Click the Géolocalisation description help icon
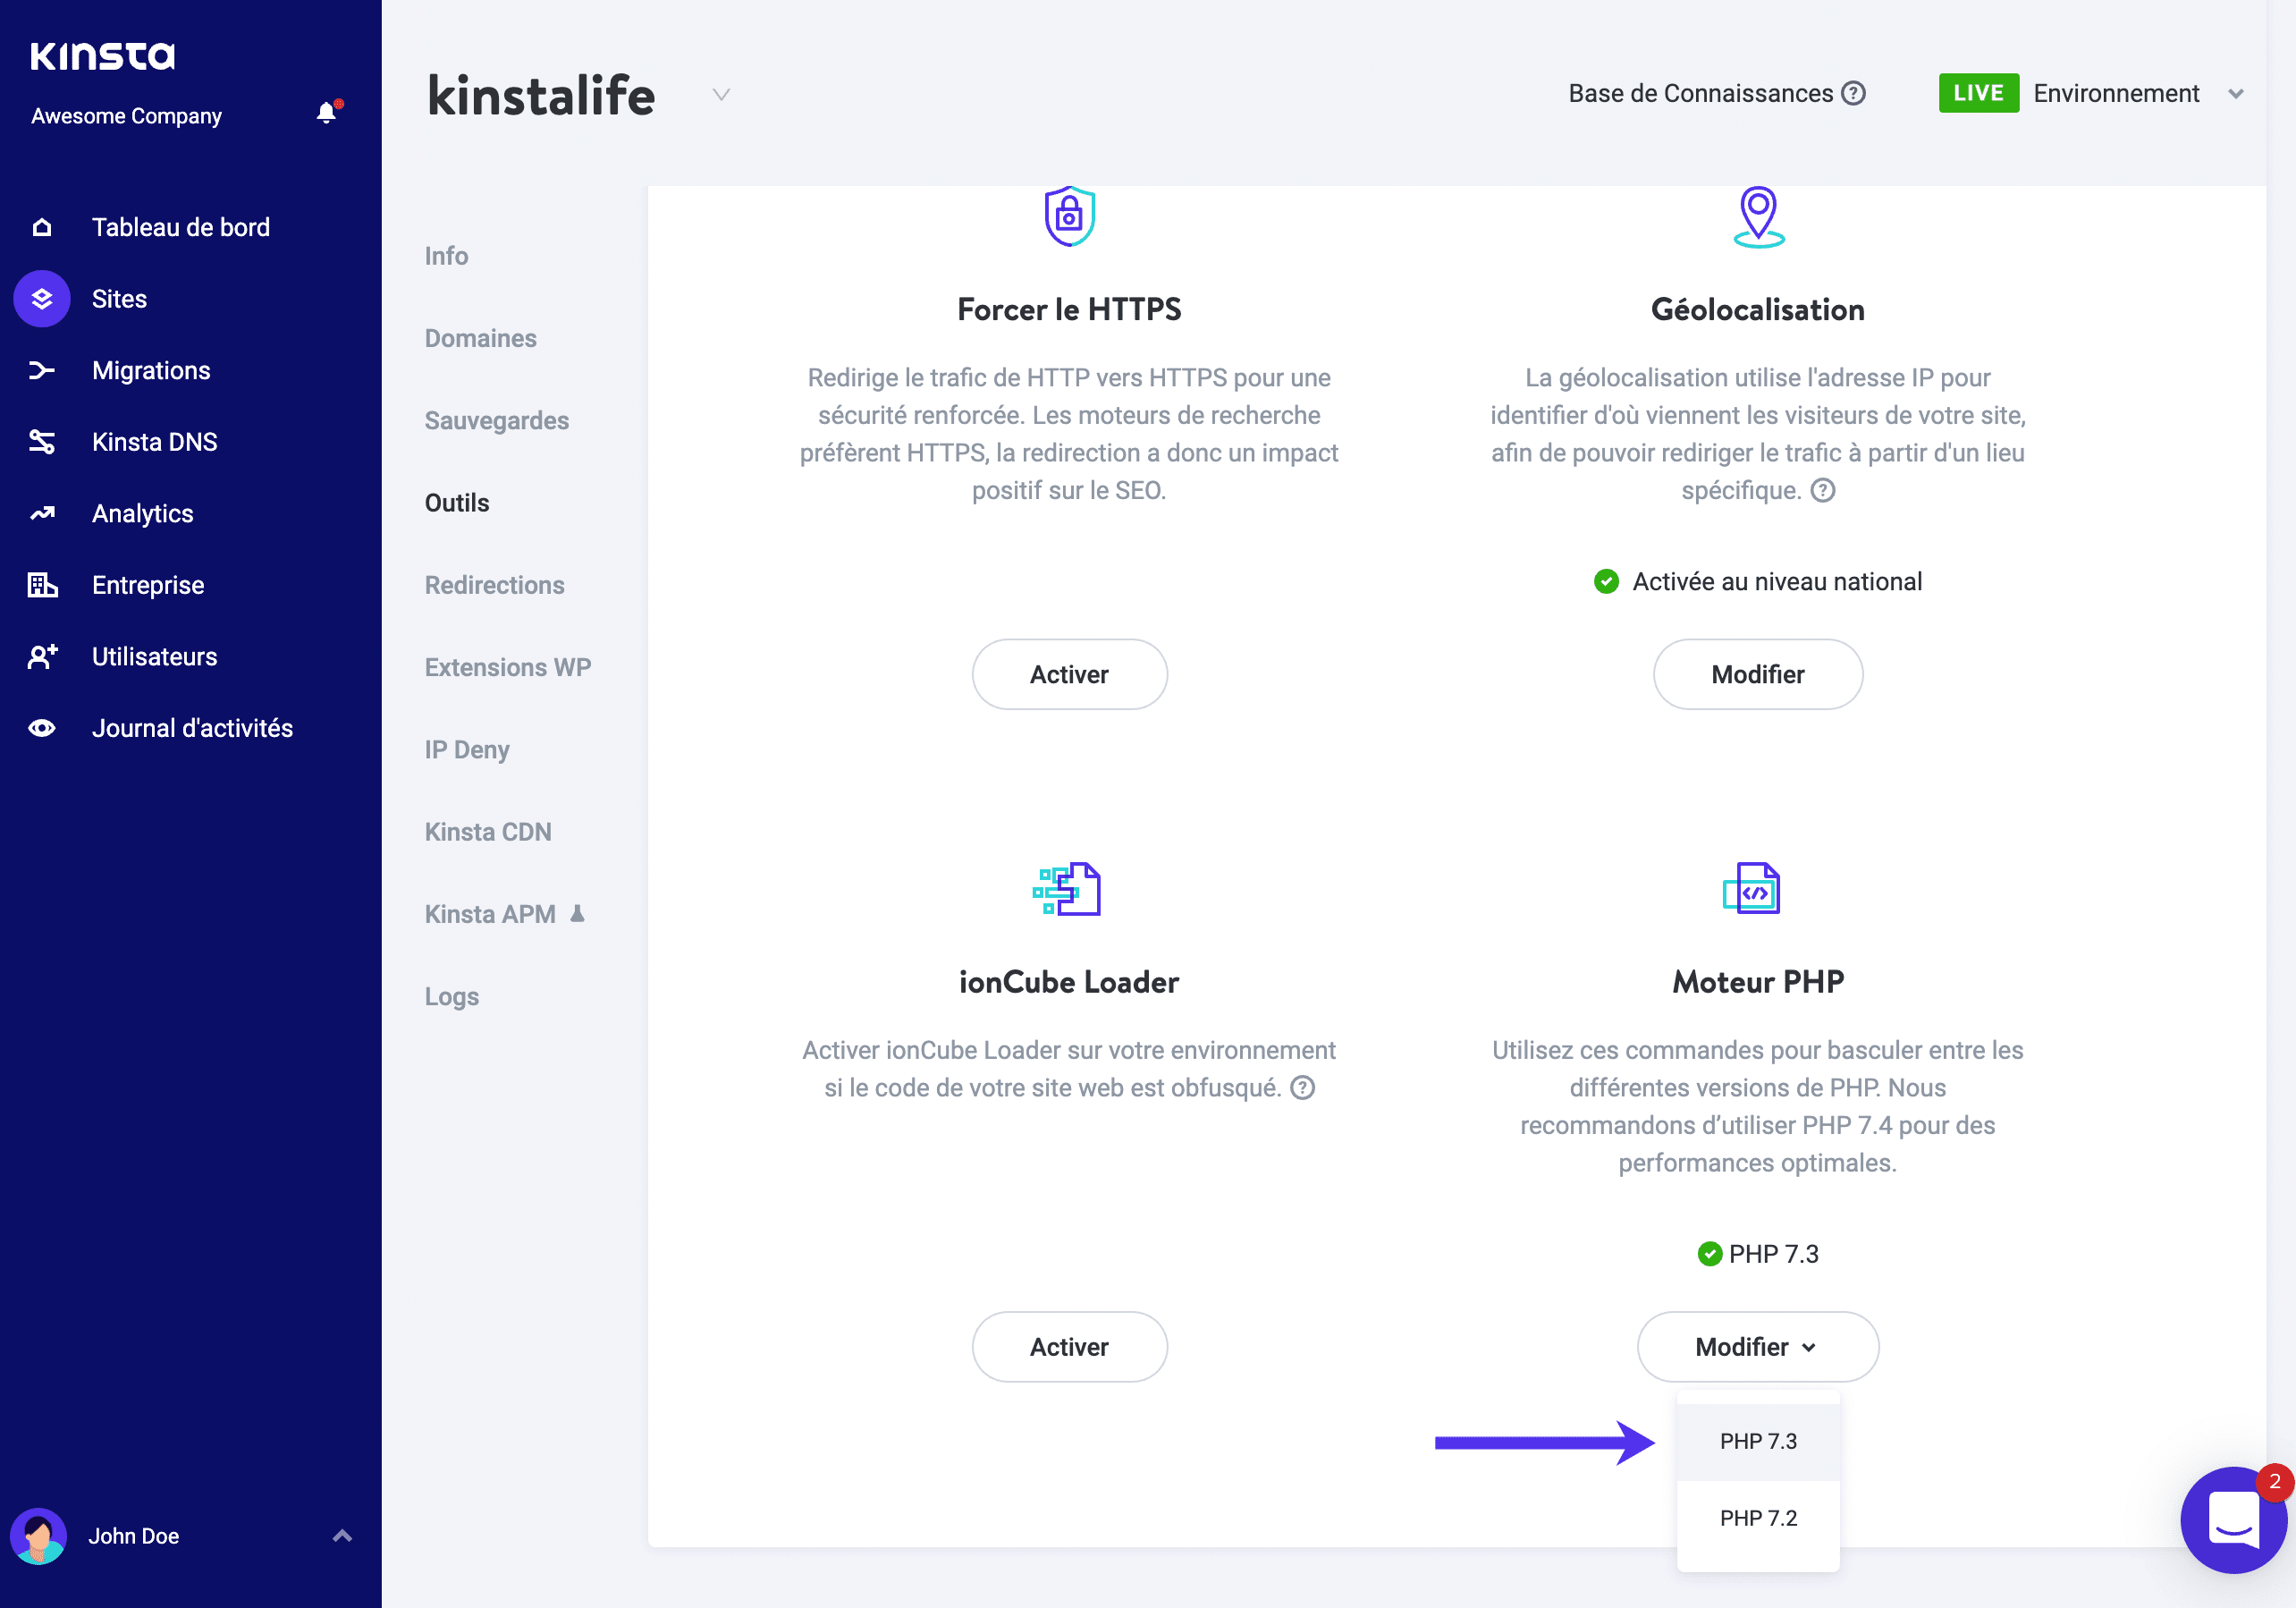 (1823, 491)
